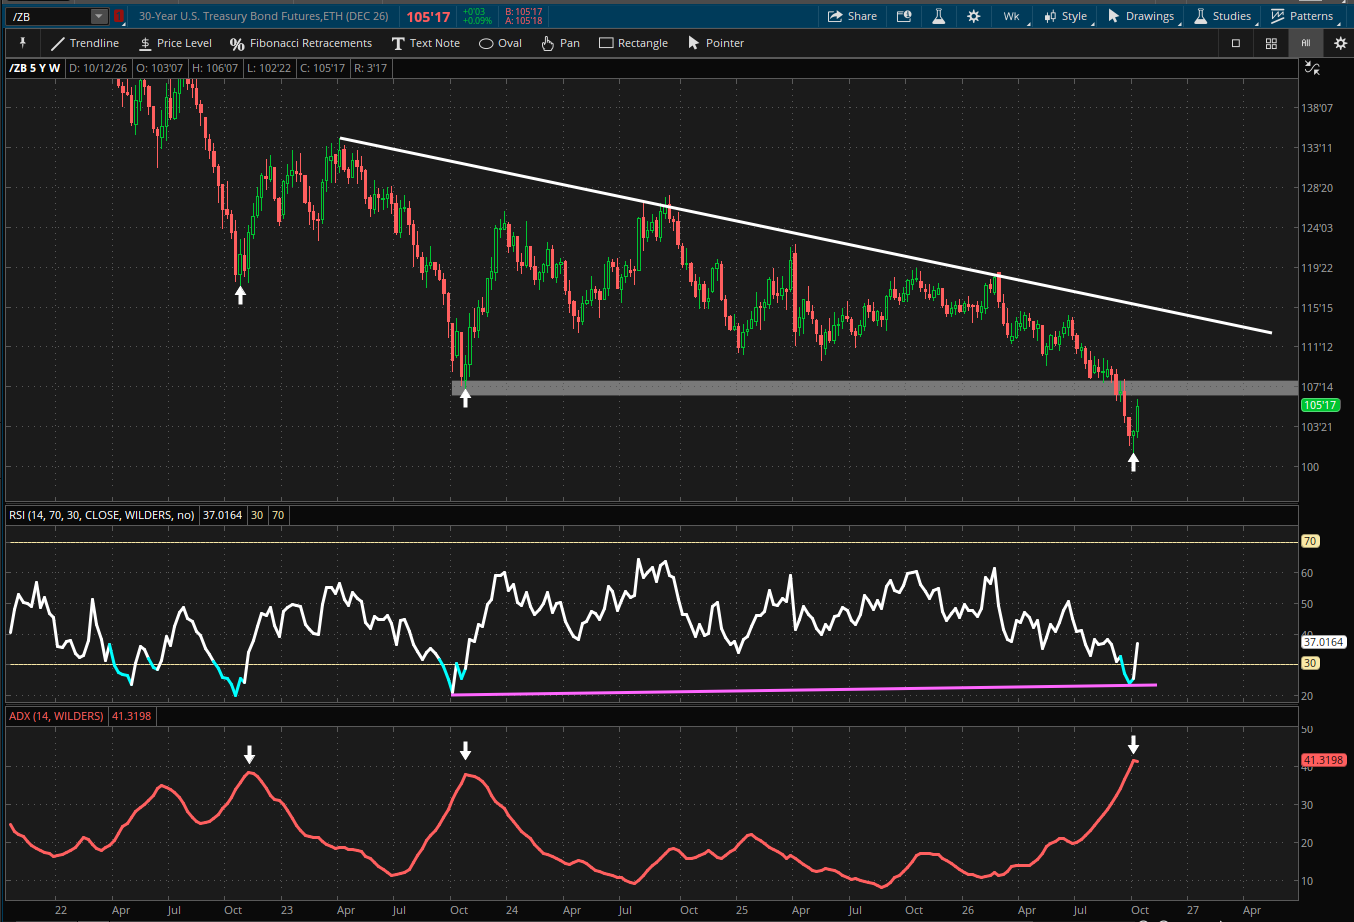This screenshot has width=1354, height=922.
Task: Activate the Pan hand tool
Action: [560, 43]
